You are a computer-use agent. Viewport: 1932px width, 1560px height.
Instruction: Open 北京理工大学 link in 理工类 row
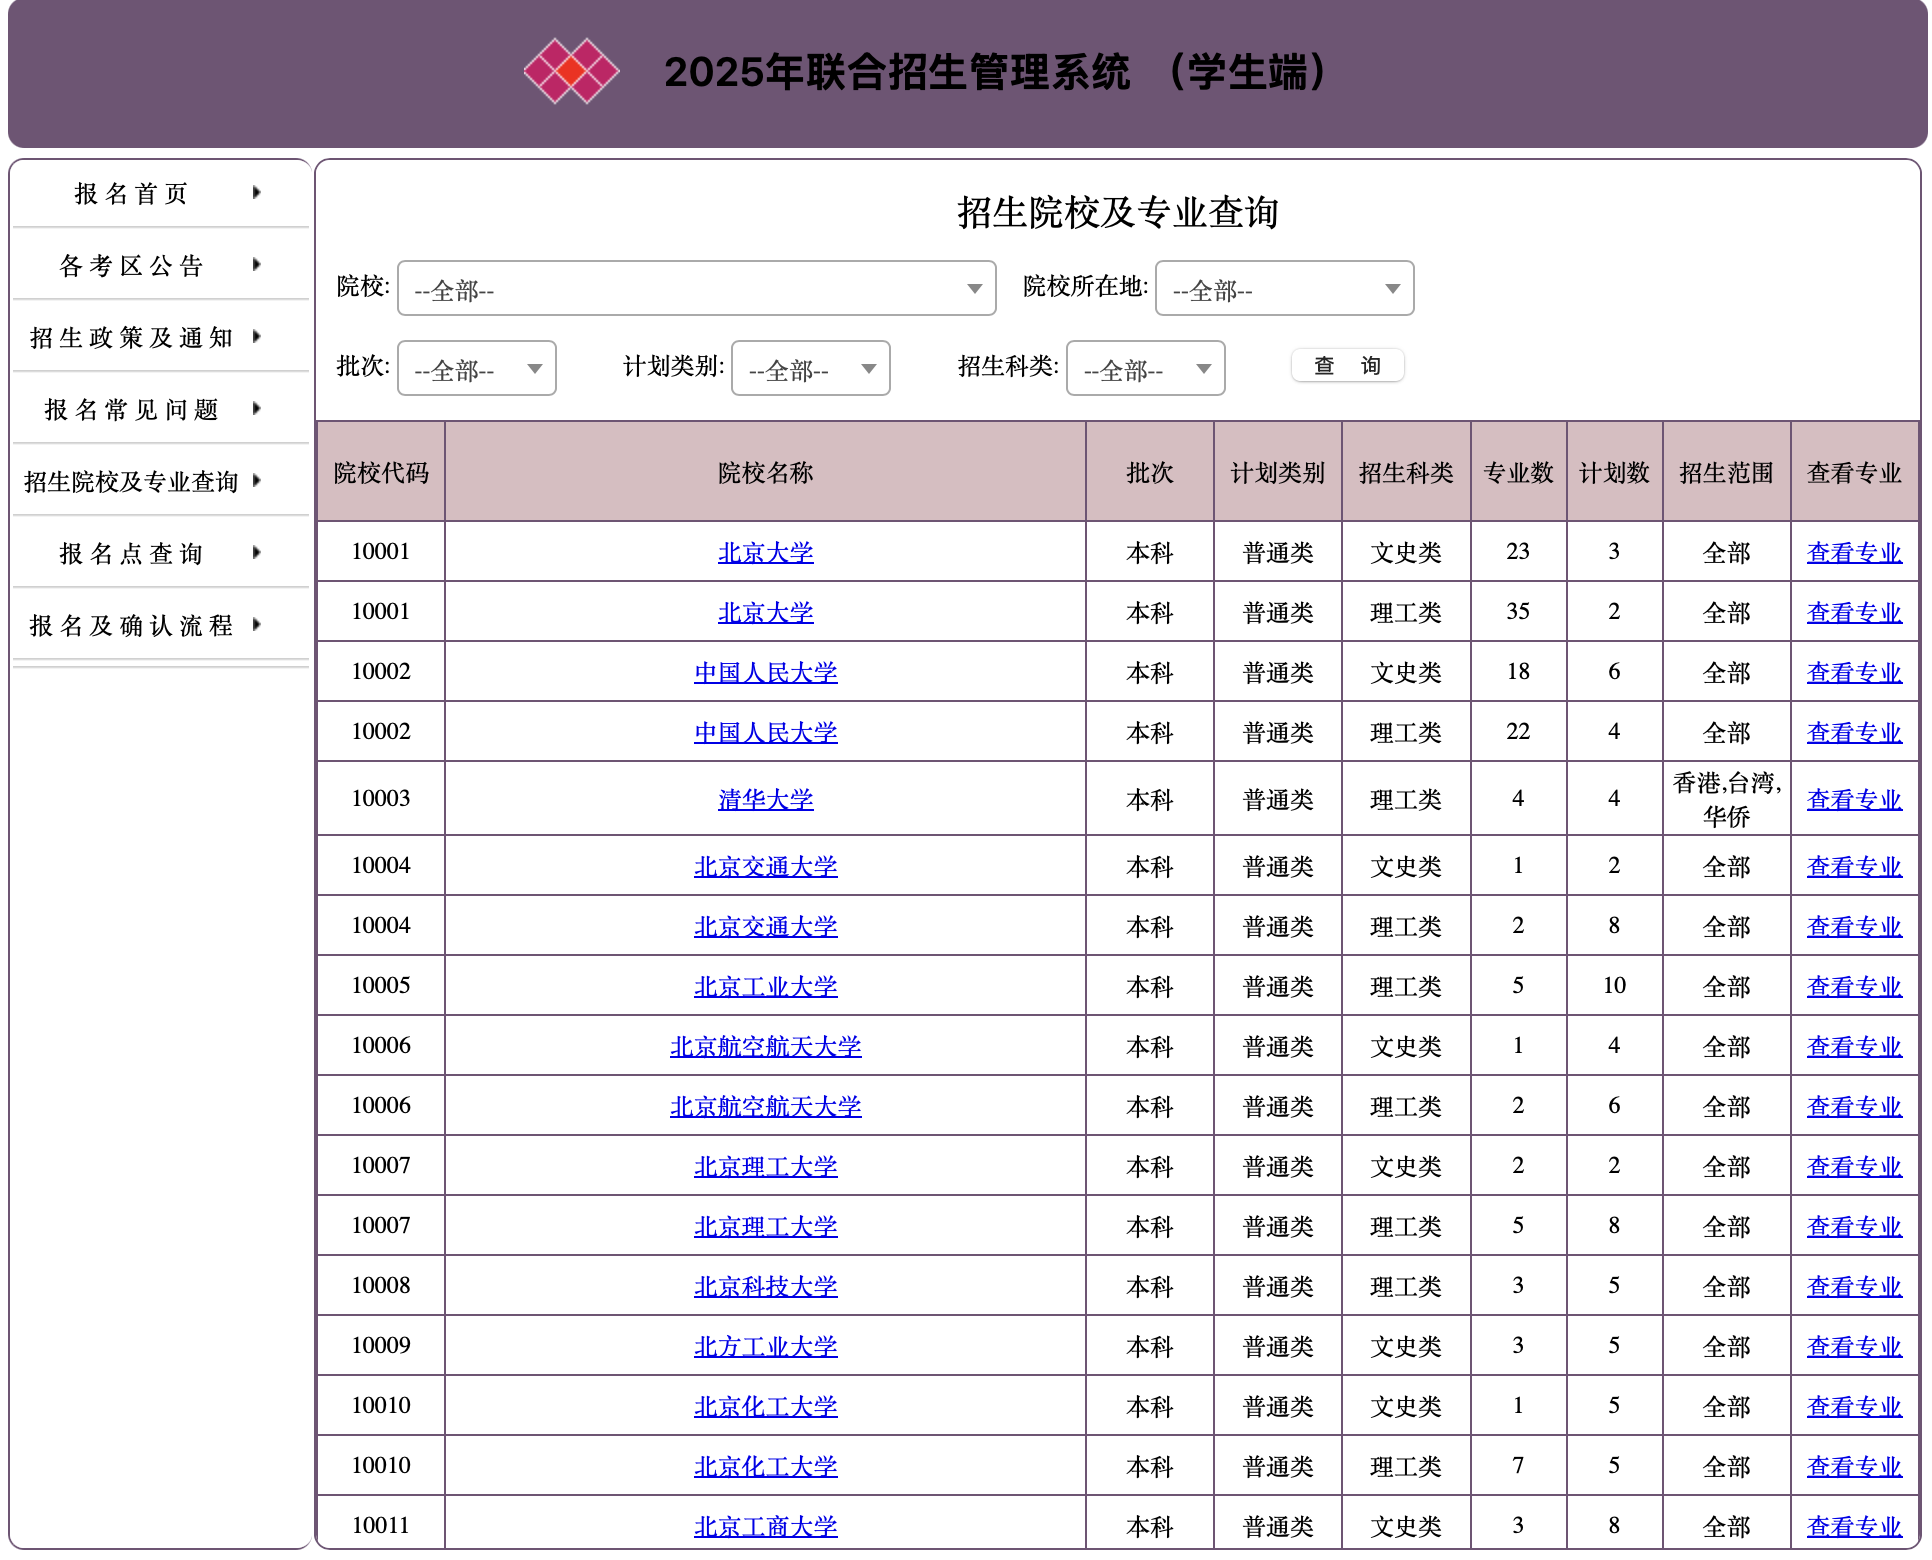point(766,1226)
